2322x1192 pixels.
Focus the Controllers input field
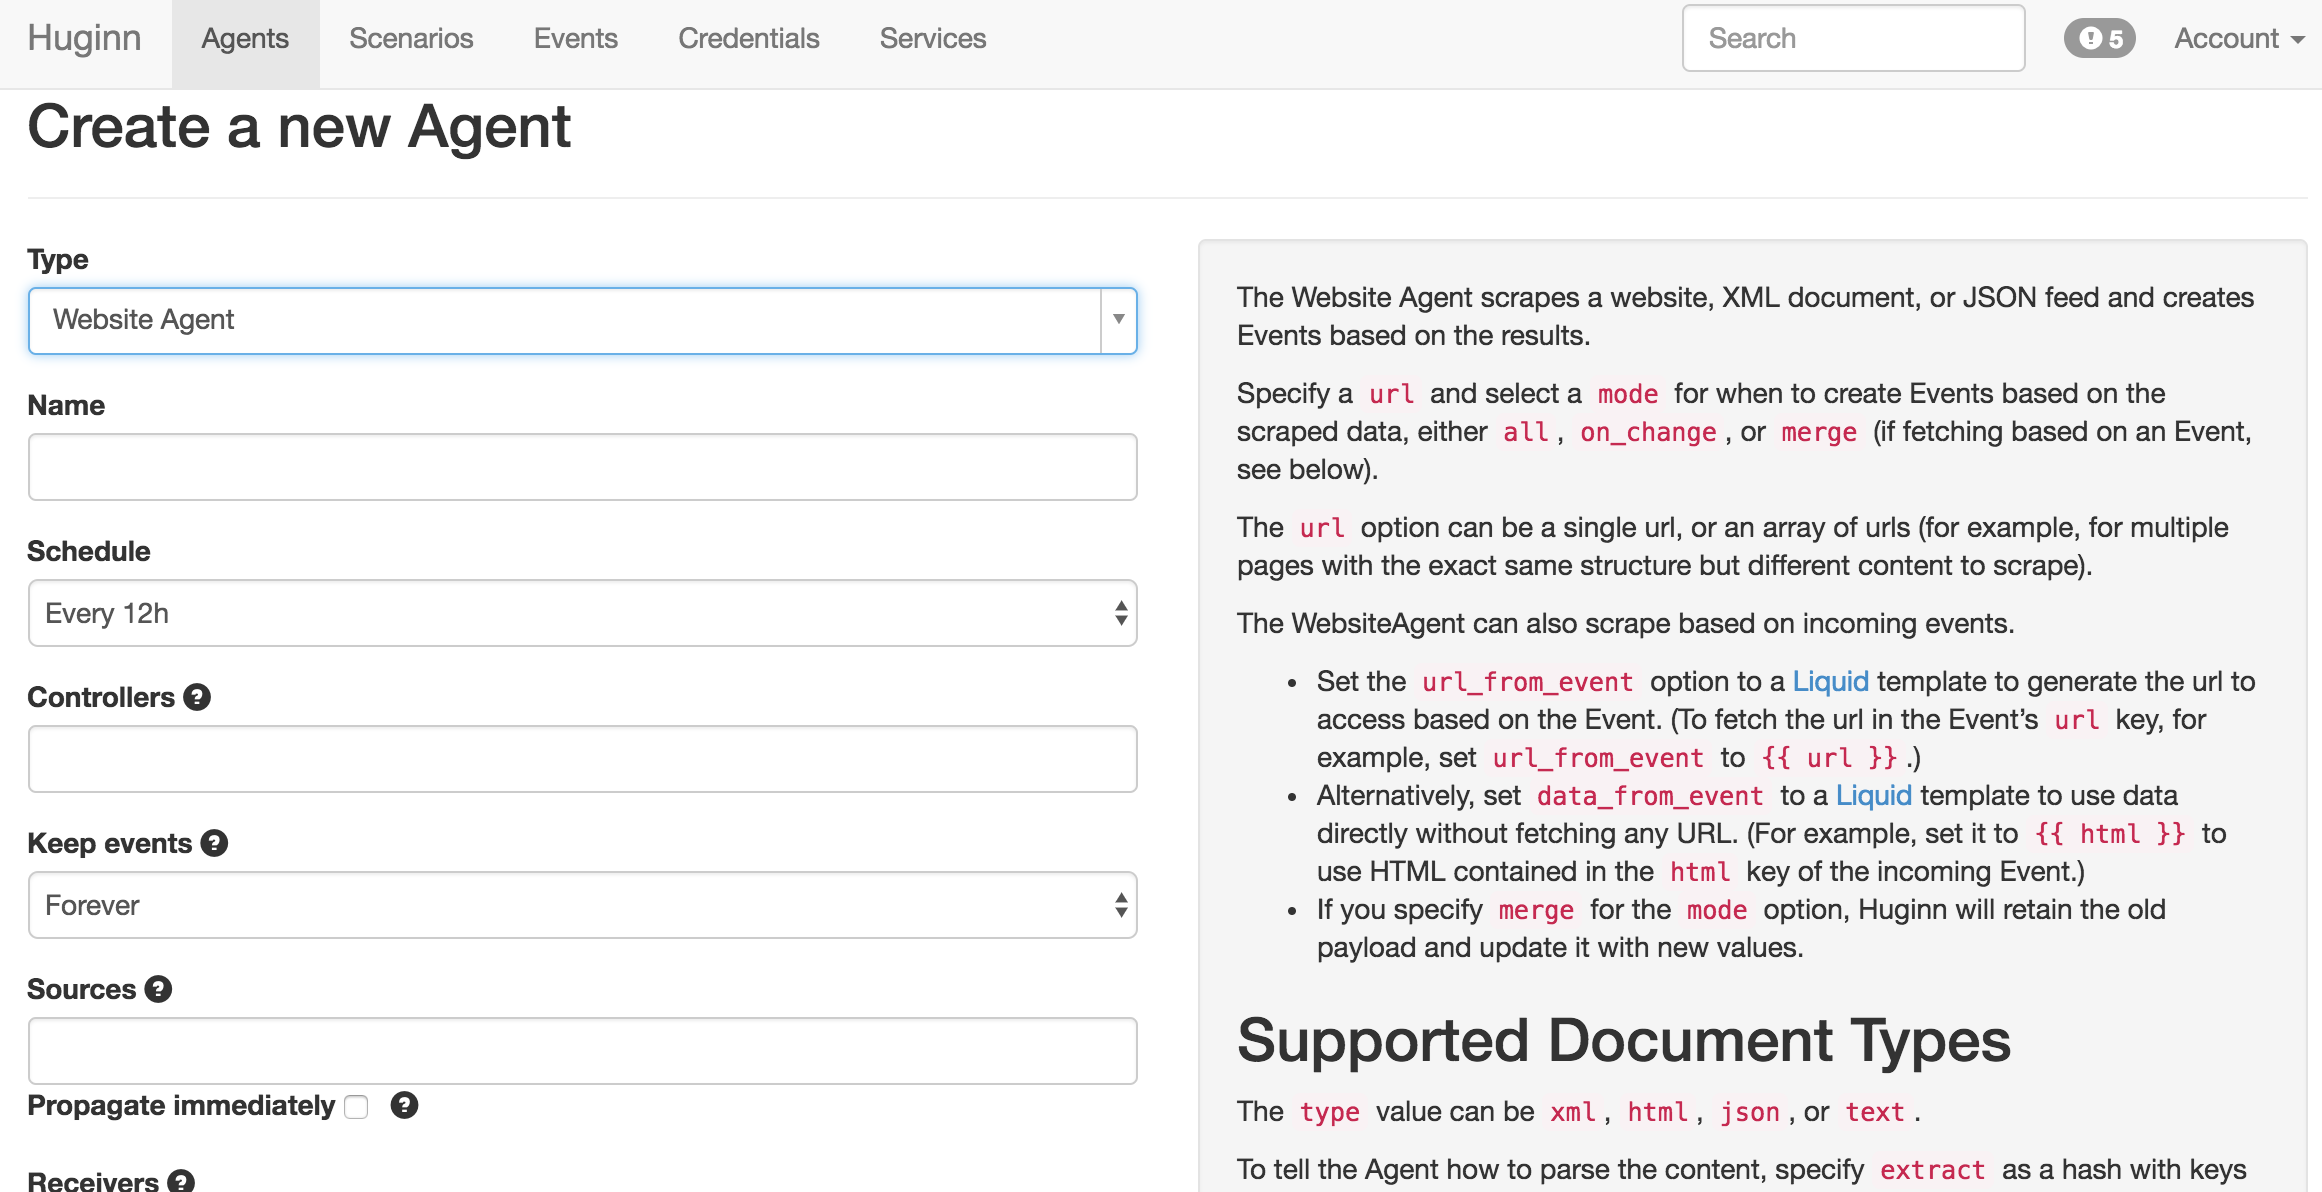click(x=583, y=759)
